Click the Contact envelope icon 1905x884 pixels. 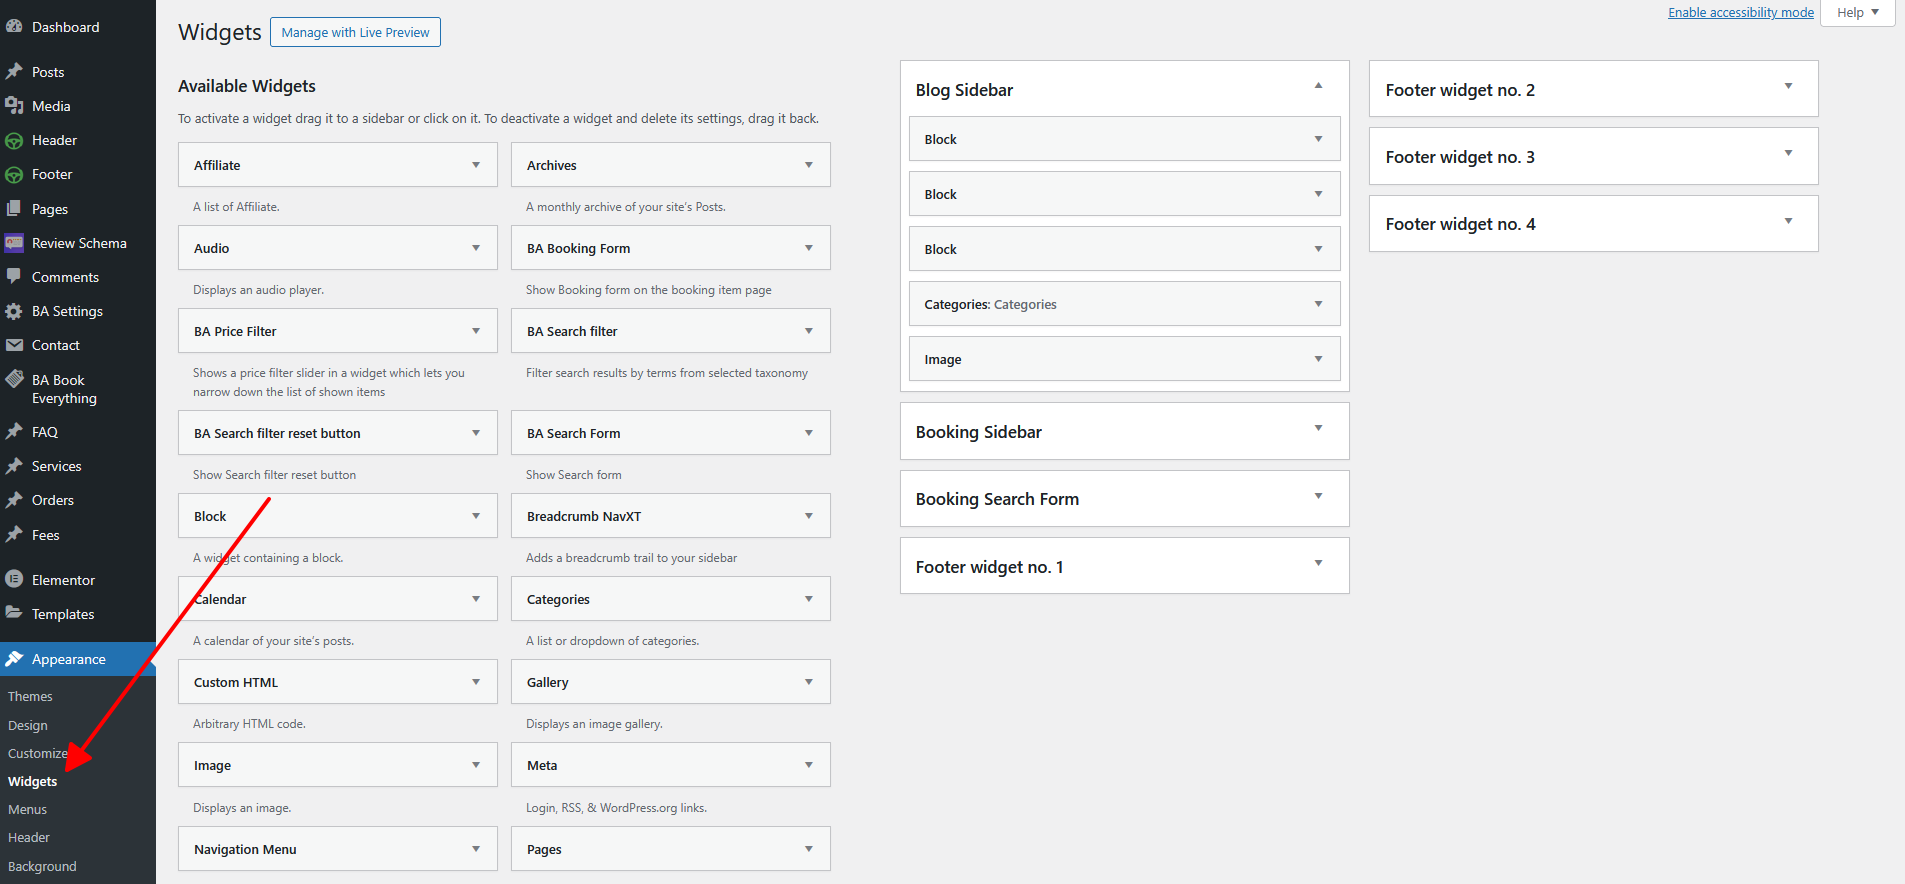(14, 345)
